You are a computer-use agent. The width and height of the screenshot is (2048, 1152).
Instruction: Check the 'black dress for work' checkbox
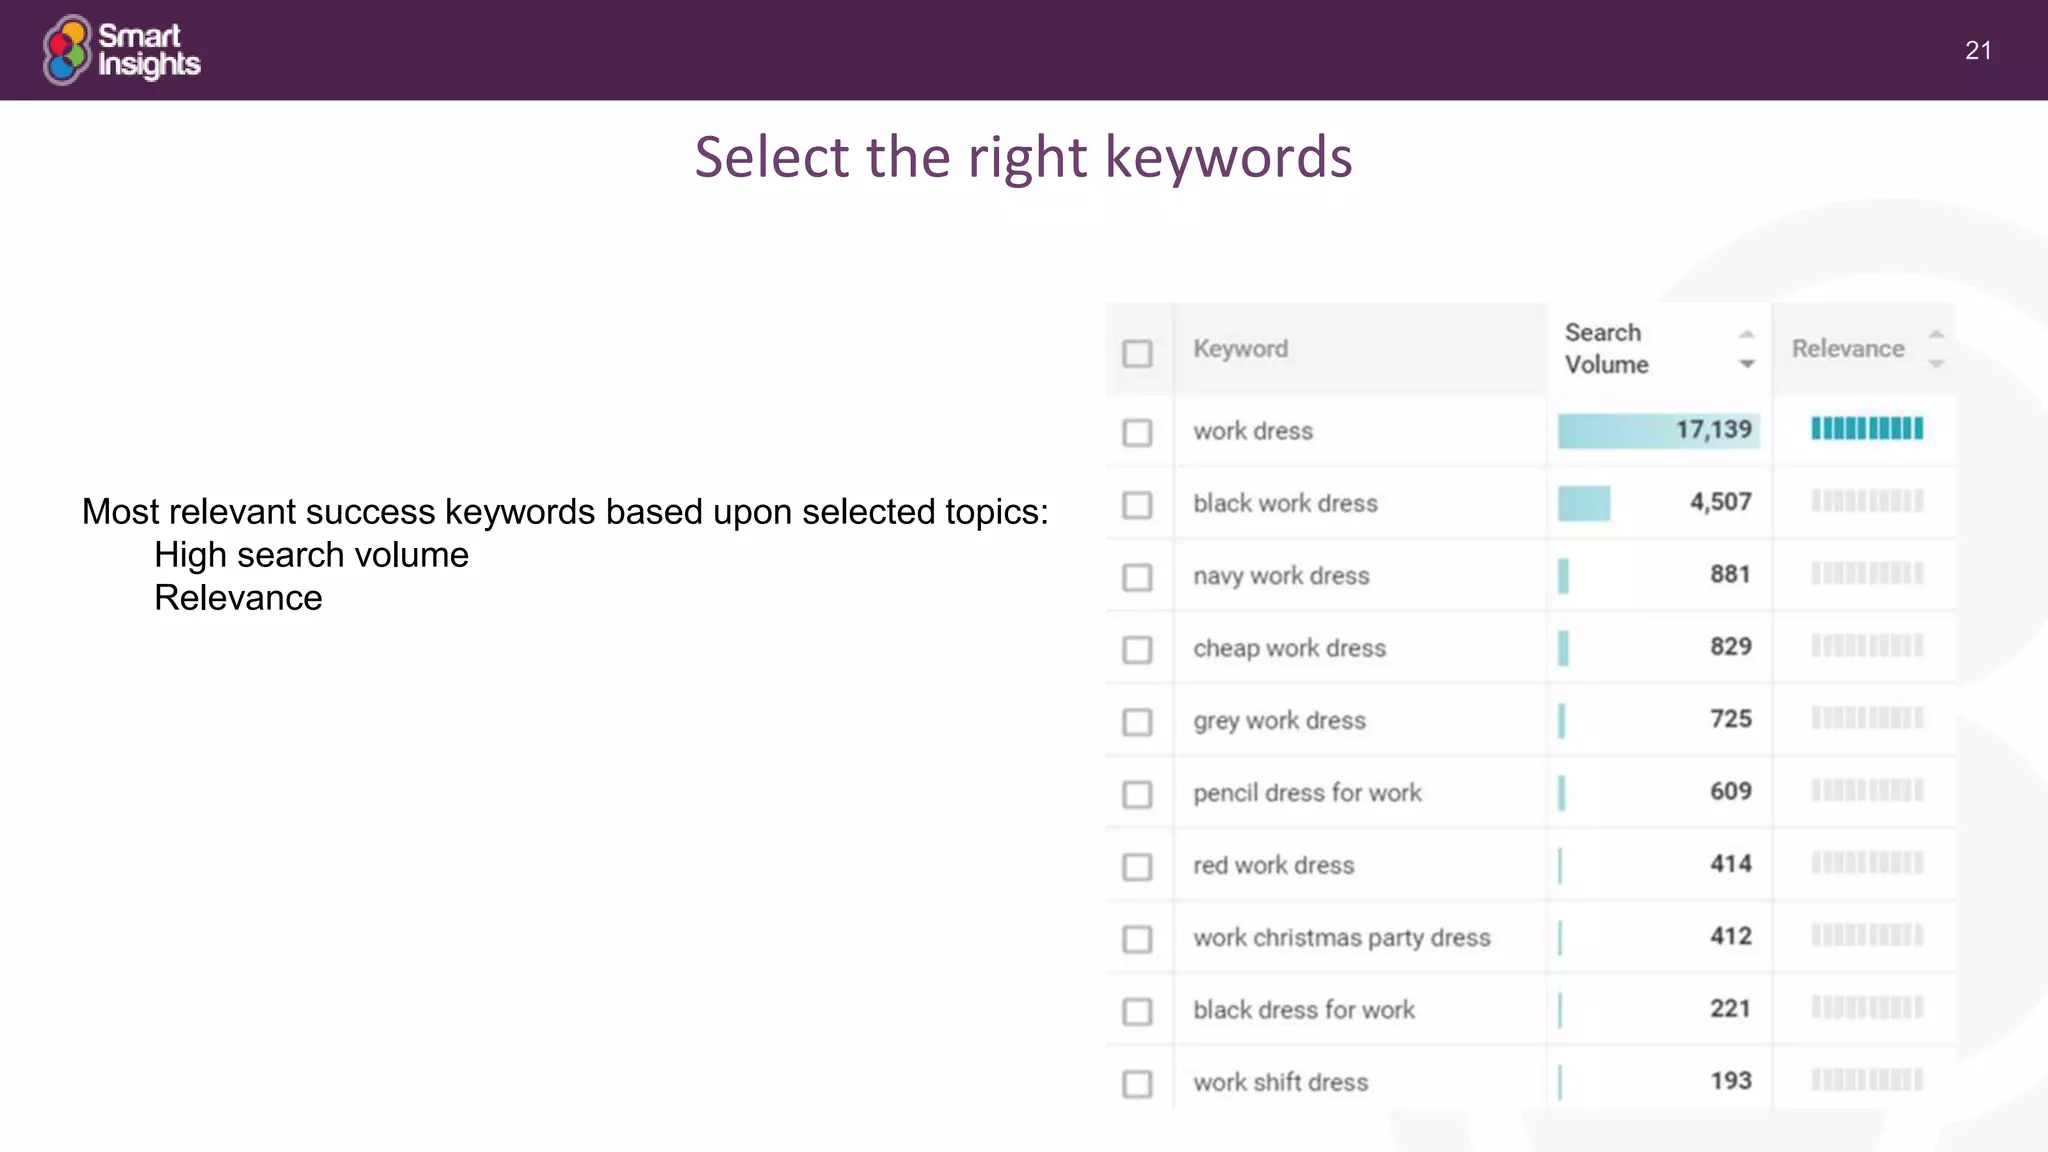pyautogui.click(x=1137, y=1011)
